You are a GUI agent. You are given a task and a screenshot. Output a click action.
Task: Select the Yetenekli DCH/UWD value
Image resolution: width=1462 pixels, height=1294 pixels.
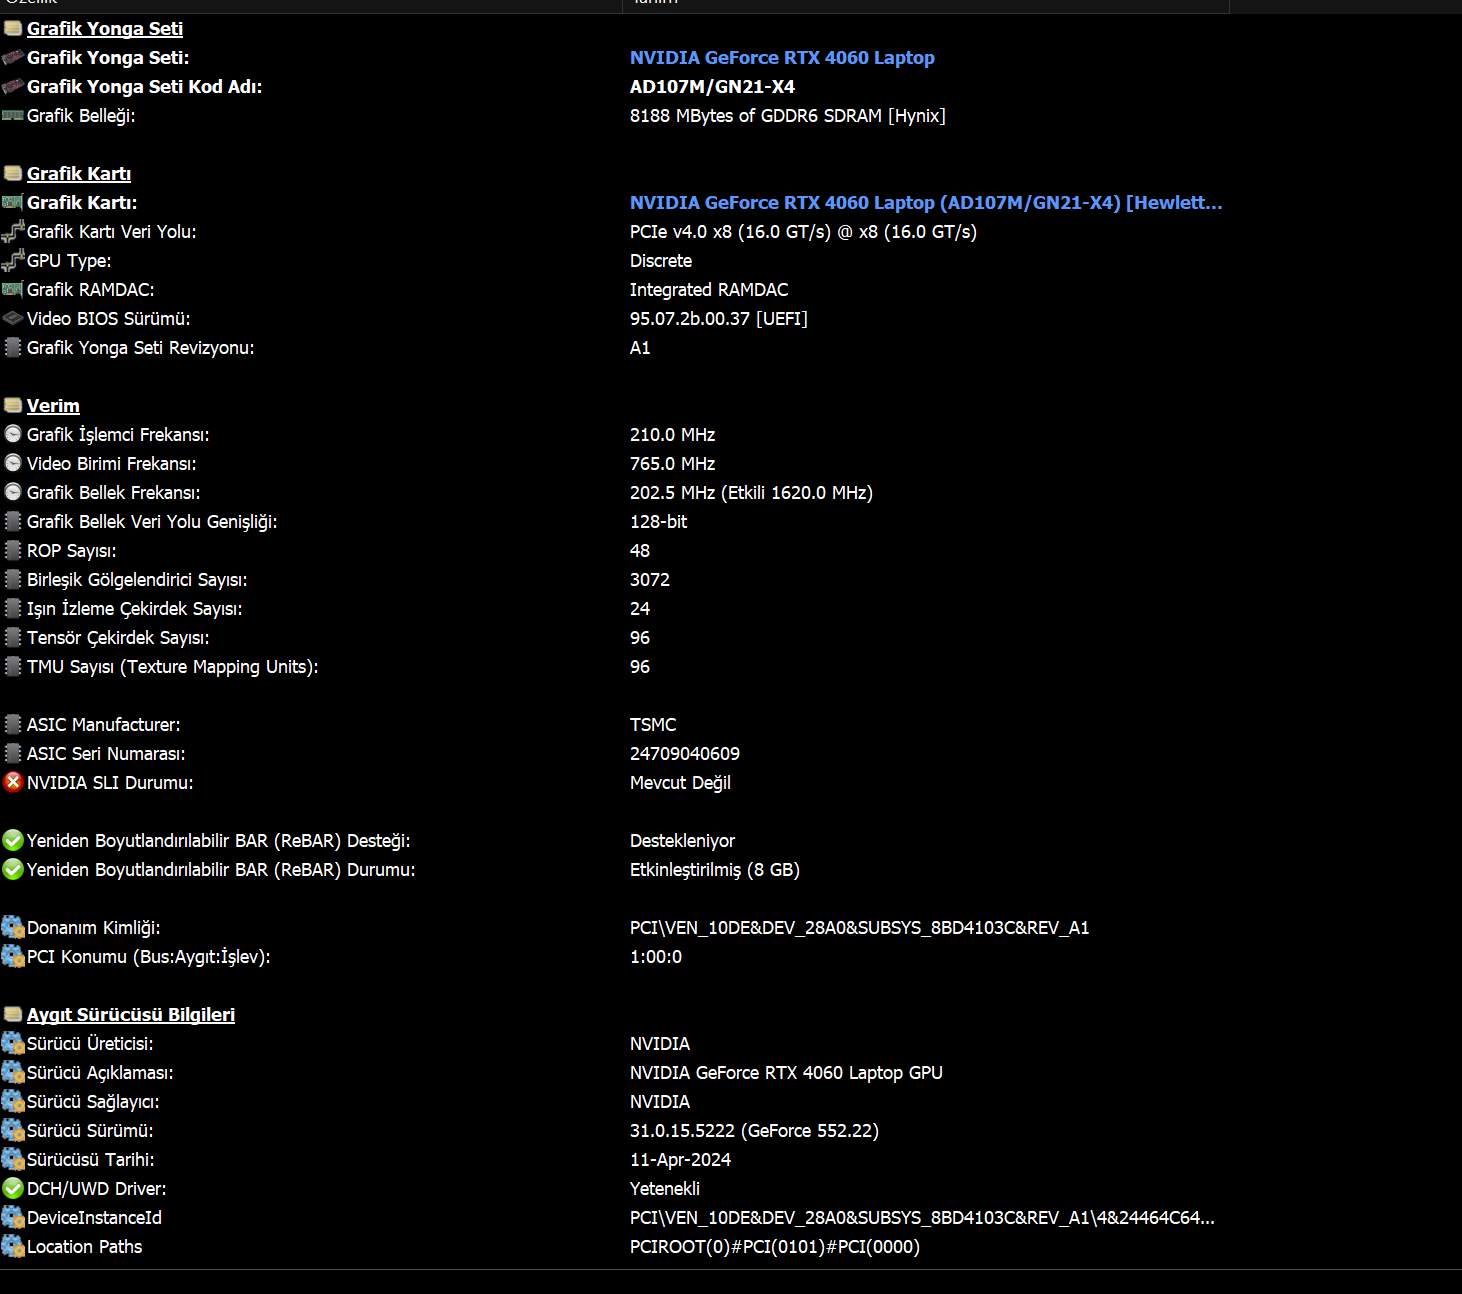[665, 1189]
